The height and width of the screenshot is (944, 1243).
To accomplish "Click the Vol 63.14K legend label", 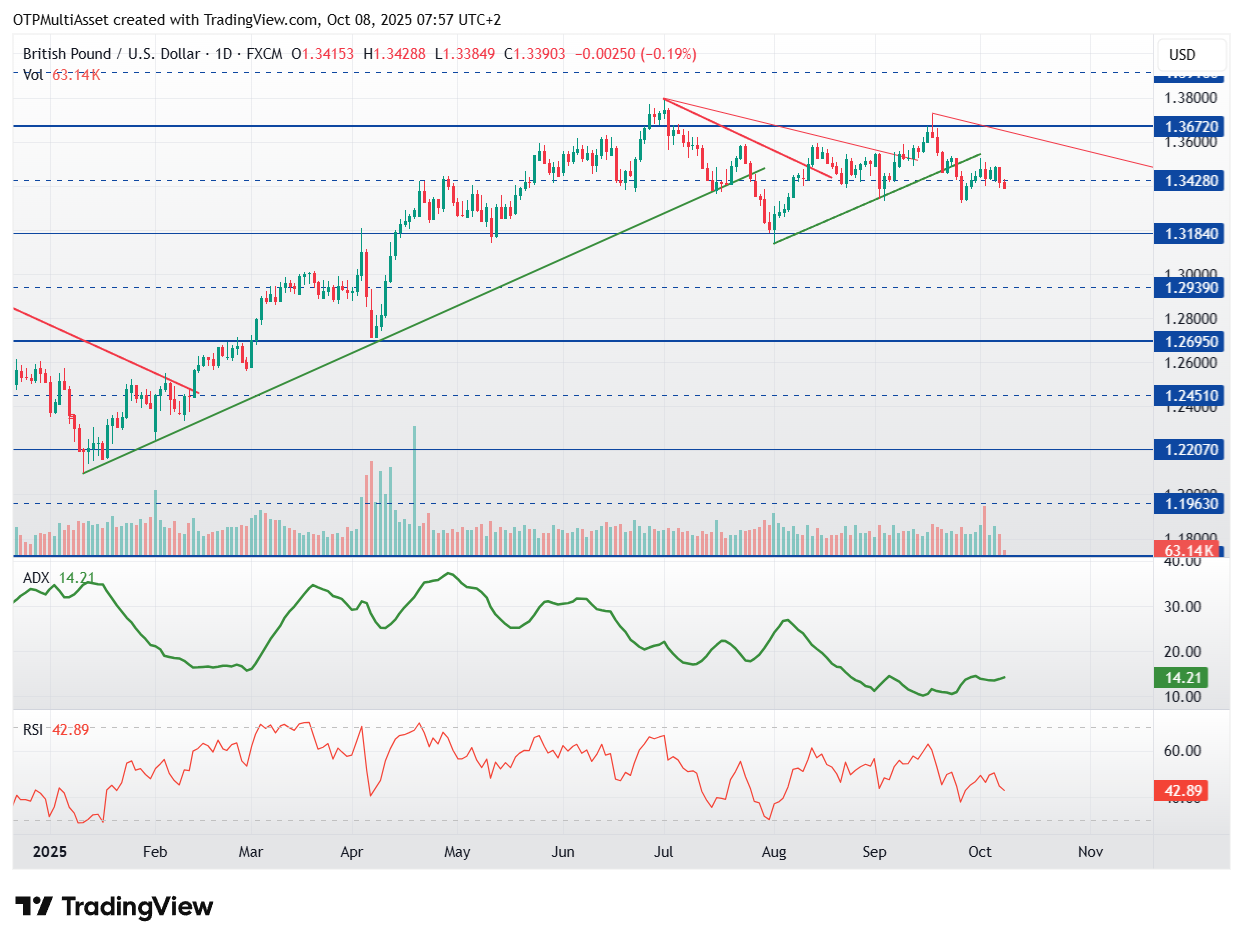I will (x=61, y=74).
